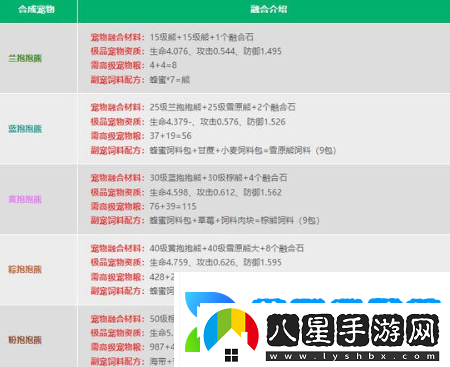The height and width of the screenshot is (367, 450).
Task: Click '需高级宠物粮:' label in 棕抱抱熊 row
Action: pos(118,277)
